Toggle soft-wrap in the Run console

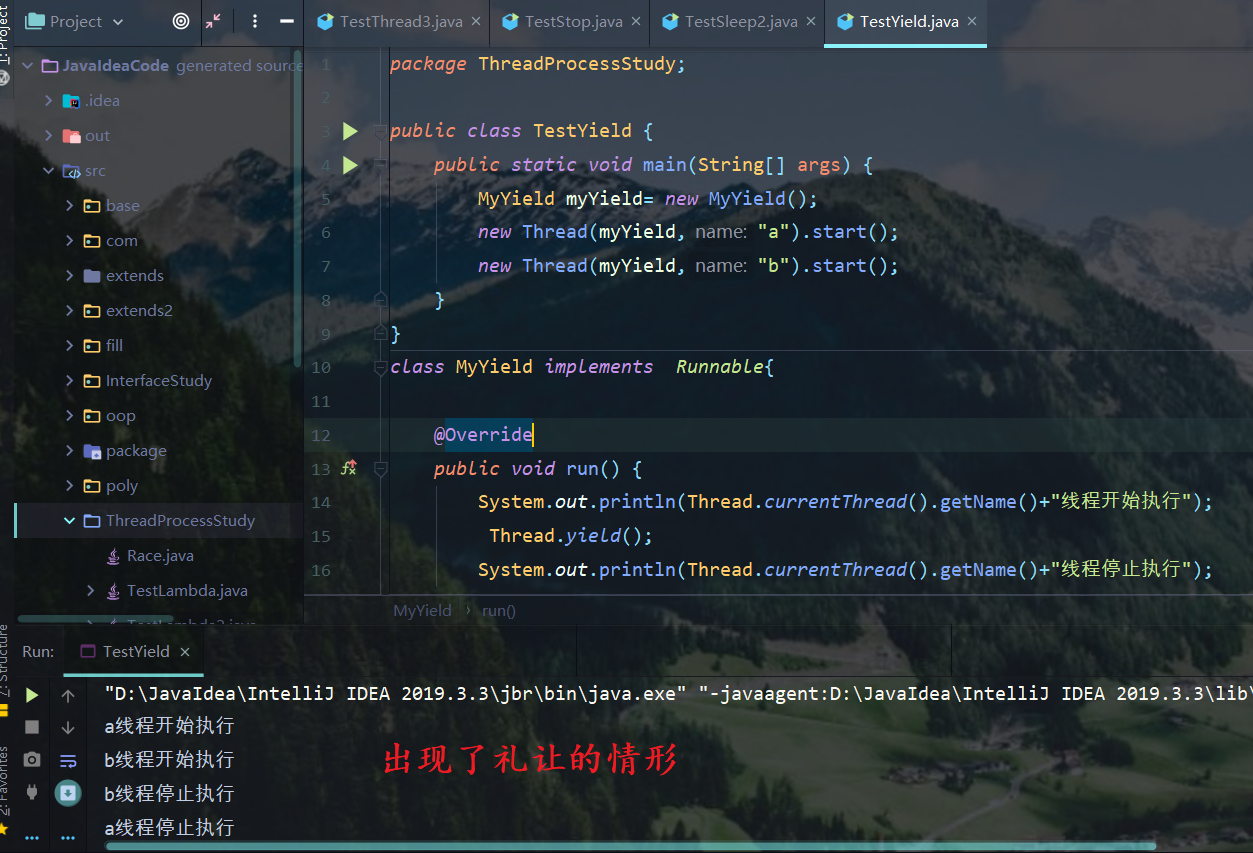pyautogui.click(x=68, y=760)
